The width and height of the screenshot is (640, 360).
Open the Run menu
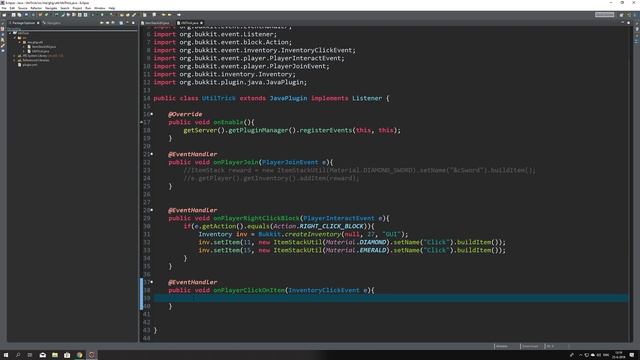(x=88, y=8)
